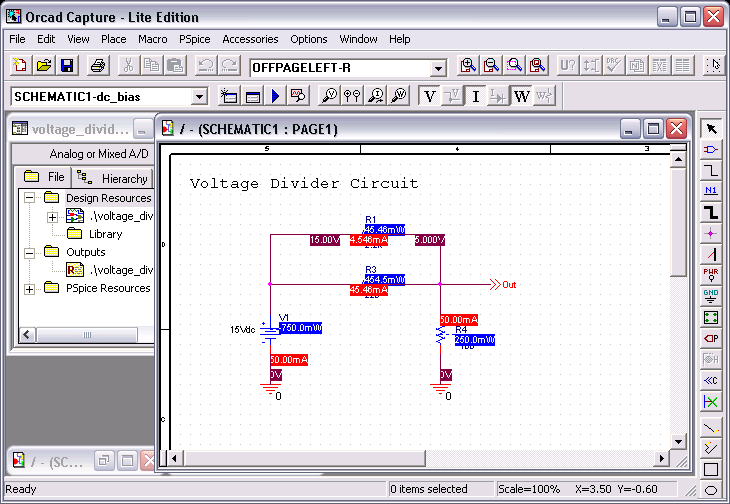Switch to the File tab in project panel
The image size is (730, 504).
[x=44, y=177]
